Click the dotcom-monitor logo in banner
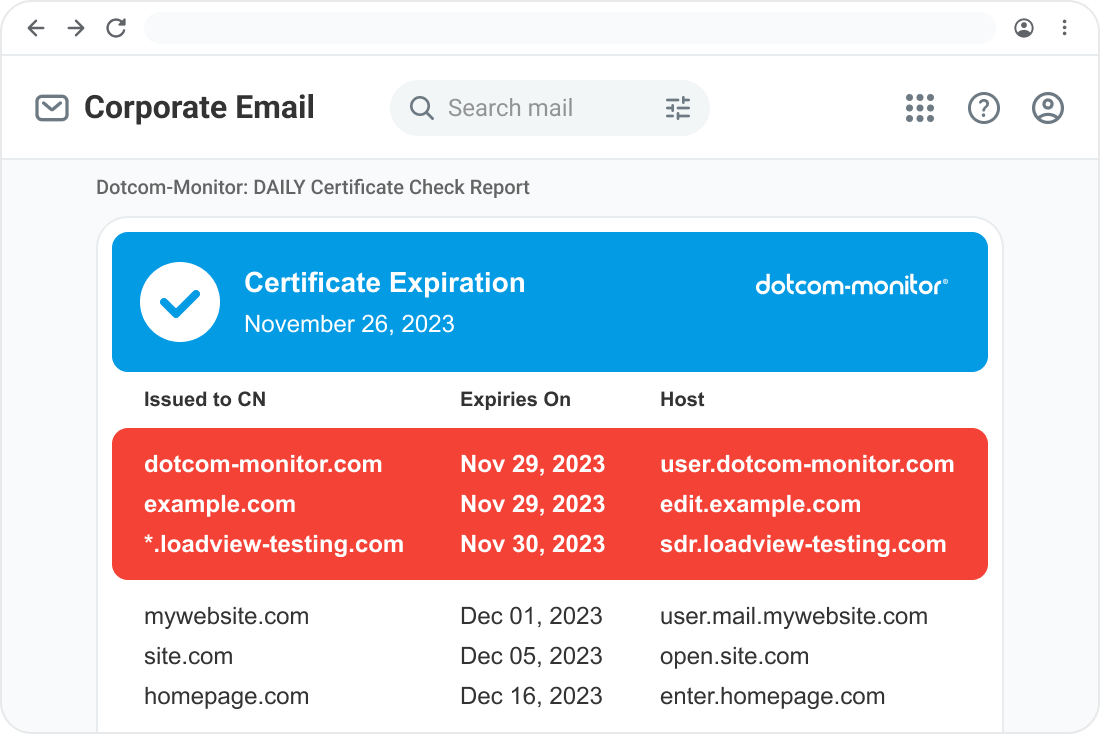 click(x=852, y=286)
